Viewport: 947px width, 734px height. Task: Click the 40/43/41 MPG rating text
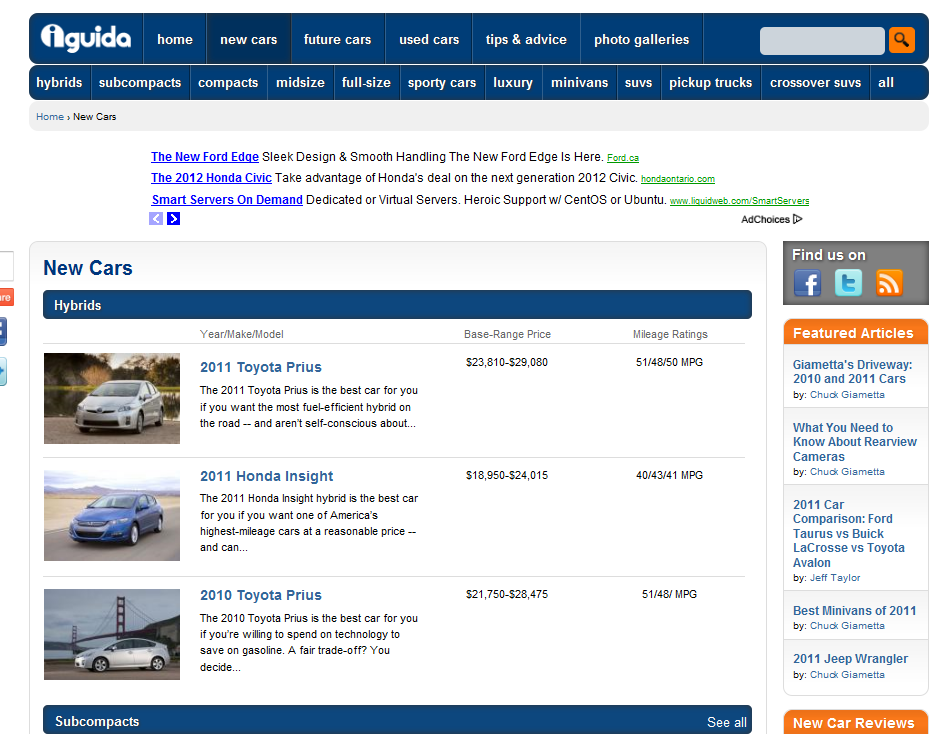669,475
